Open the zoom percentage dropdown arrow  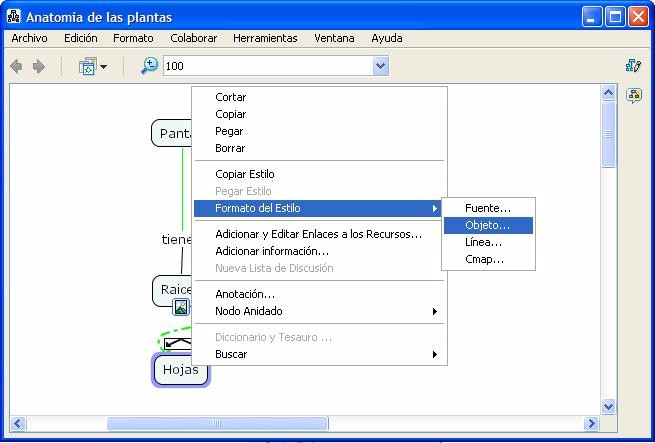coord(380,66)
